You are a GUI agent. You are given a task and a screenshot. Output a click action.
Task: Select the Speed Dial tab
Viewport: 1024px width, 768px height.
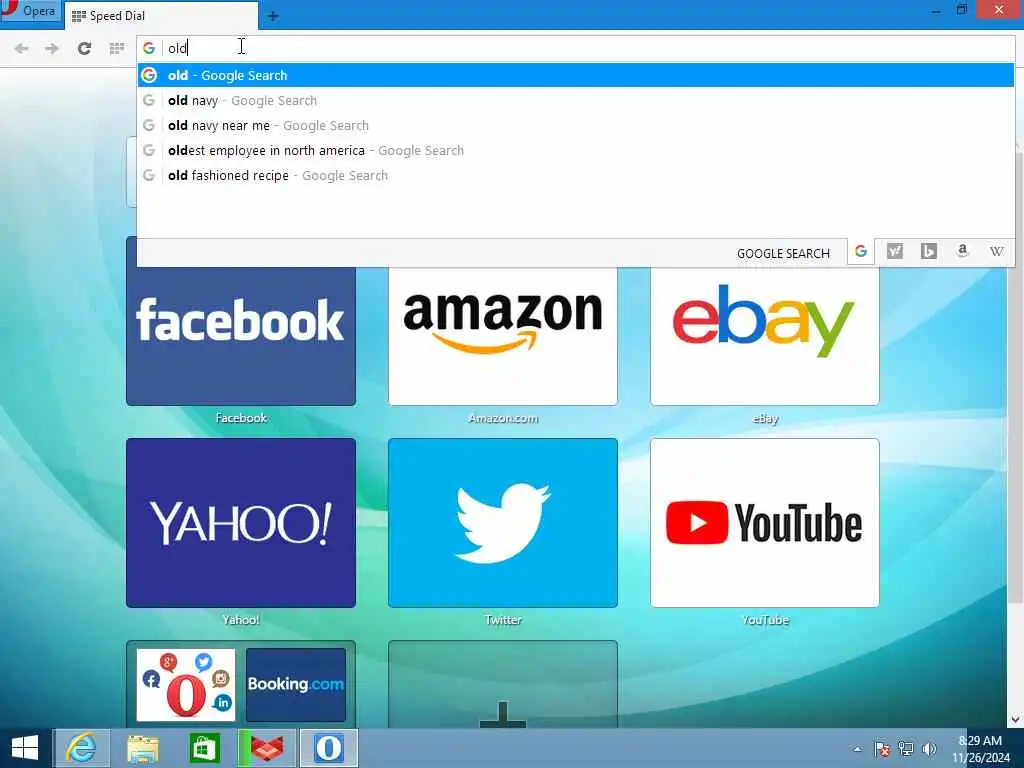[x=161, y=16]
